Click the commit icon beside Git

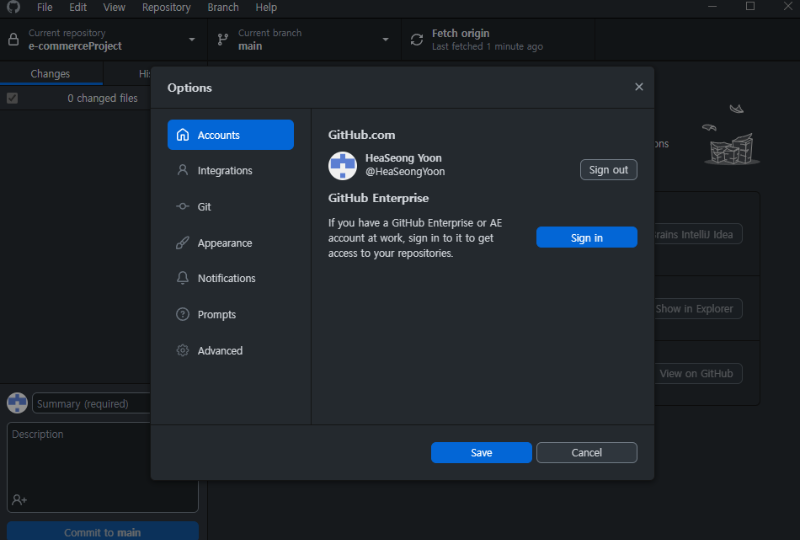coord(183,206)
